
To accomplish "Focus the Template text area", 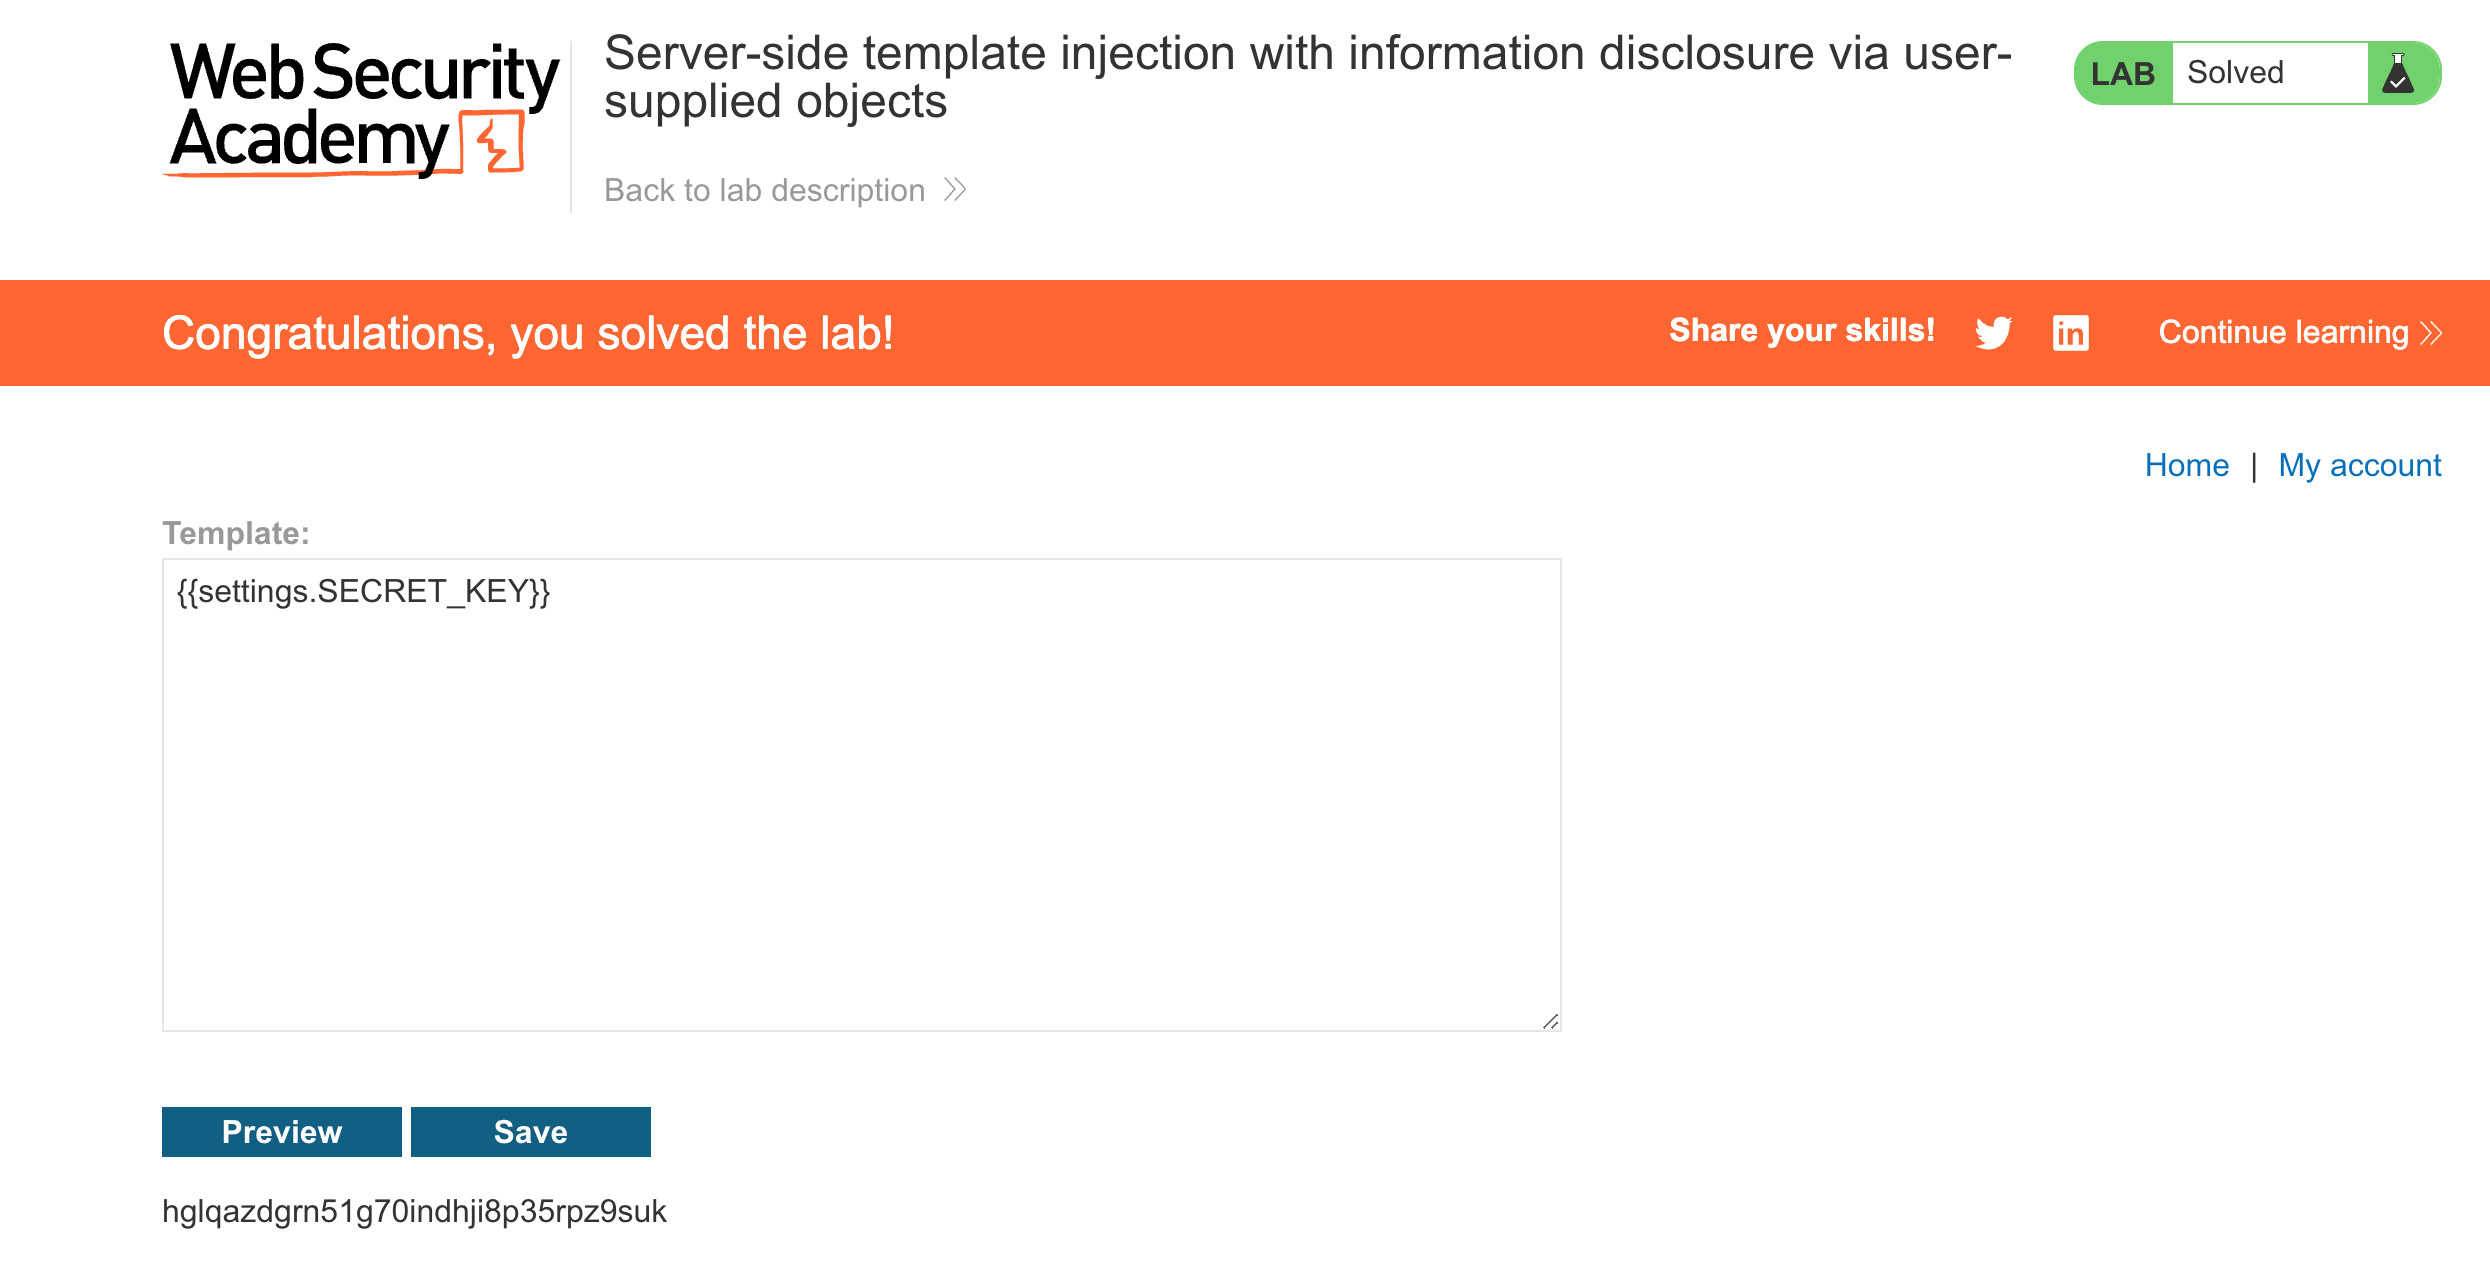I will pyautogui.click(x=860, y=794).
